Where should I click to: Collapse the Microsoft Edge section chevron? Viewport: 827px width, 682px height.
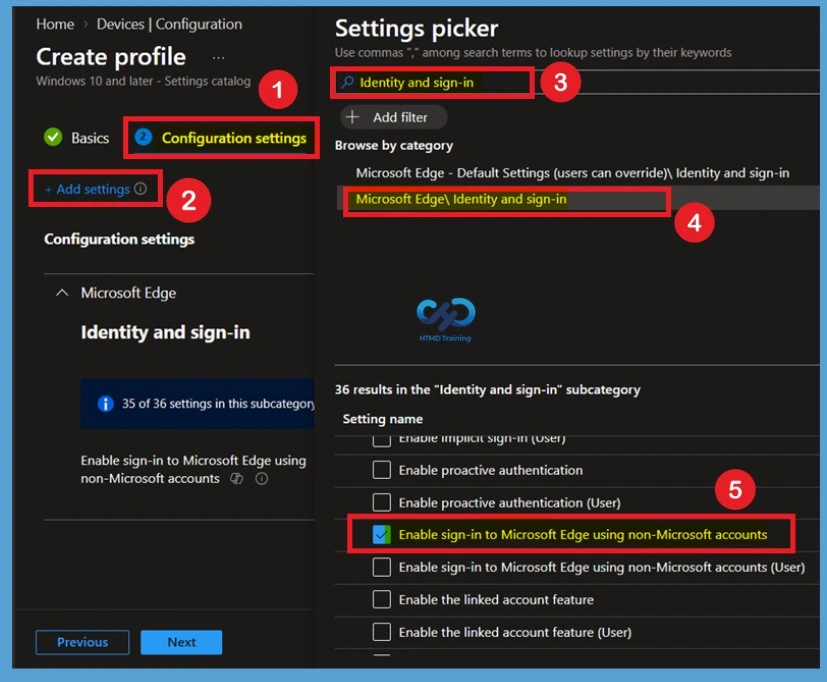coord(62,293)
